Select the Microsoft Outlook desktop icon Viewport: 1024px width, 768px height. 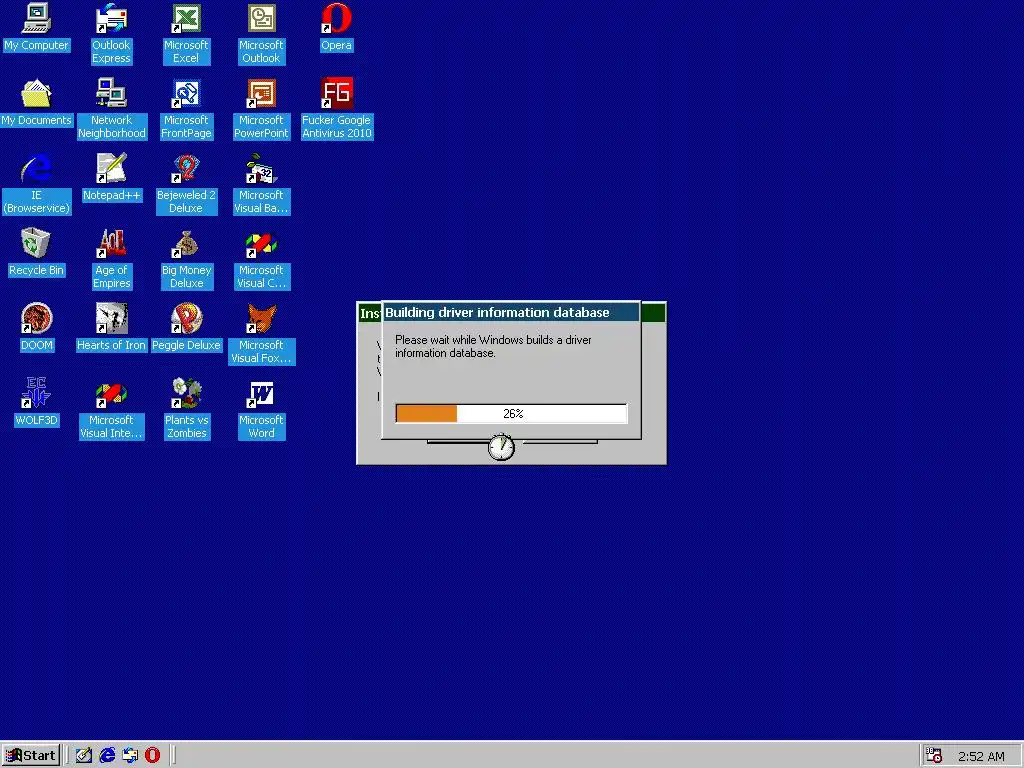coord(261,34)
